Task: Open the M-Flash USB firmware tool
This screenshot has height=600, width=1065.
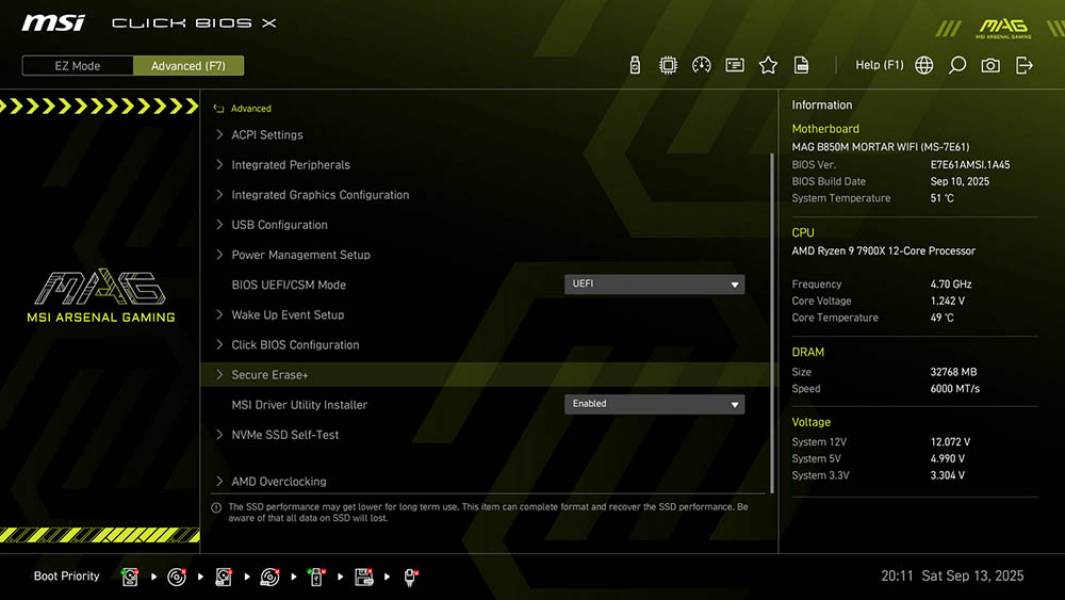Action: [x=634, y=64]
